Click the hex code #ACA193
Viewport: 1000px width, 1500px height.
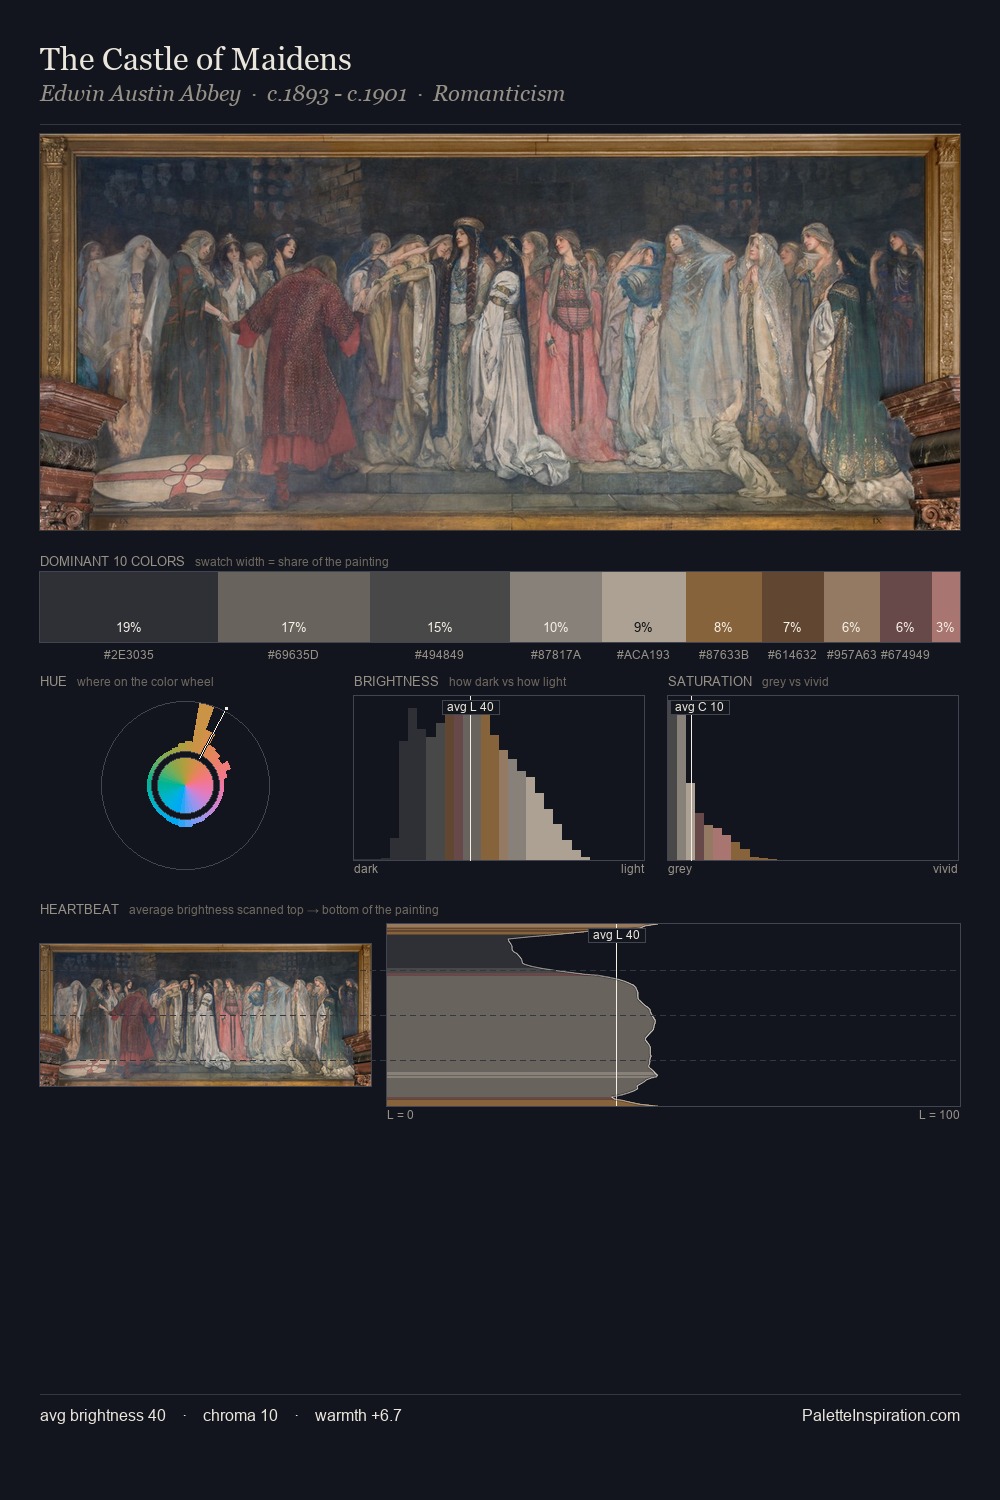[643, 655]
